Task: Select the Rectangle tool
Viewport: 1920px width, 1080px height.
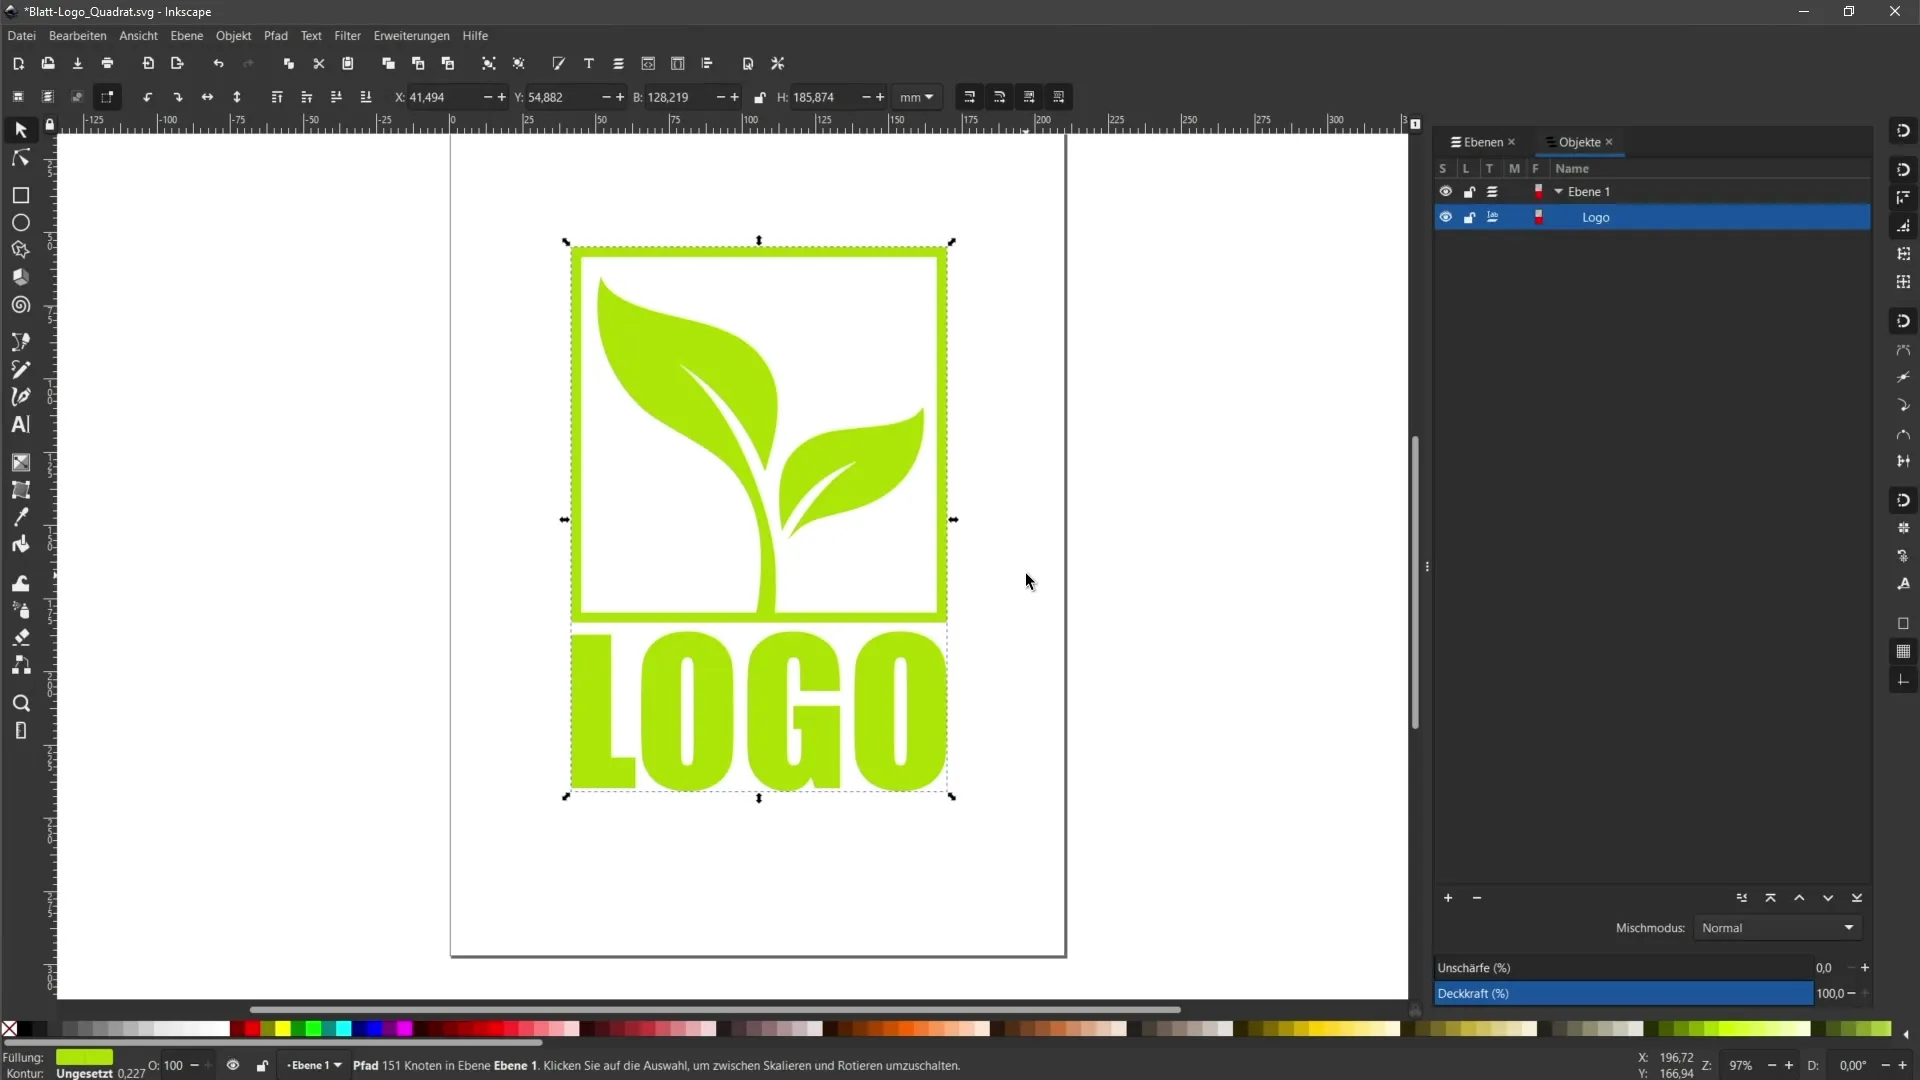Action: [x=20, y=194]
